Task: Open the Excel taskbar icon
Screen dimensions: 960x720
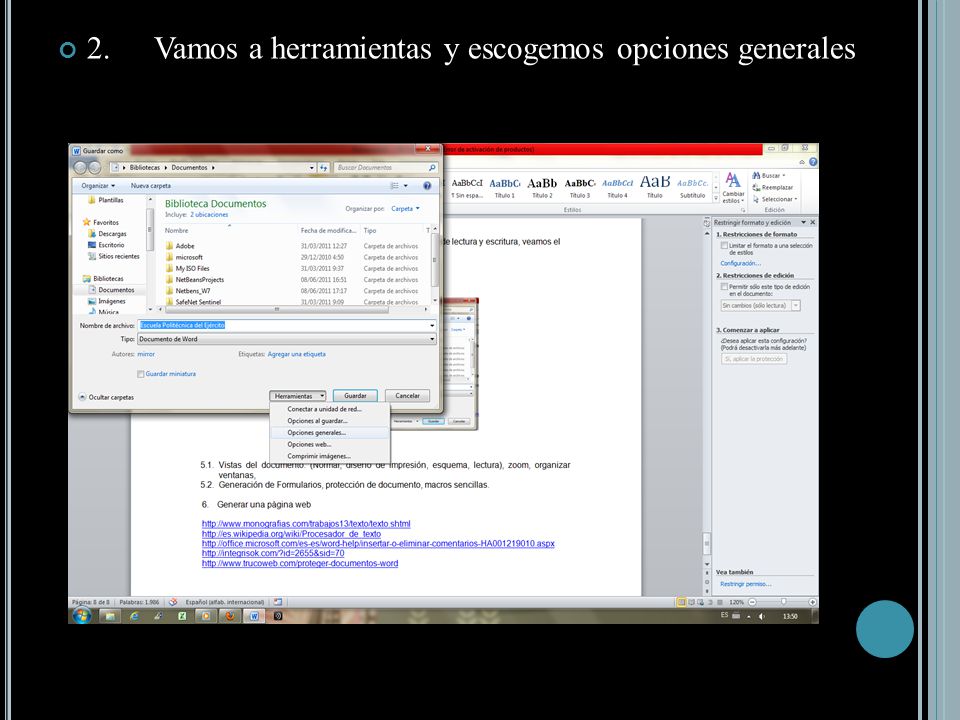Action: click(182, 616)
